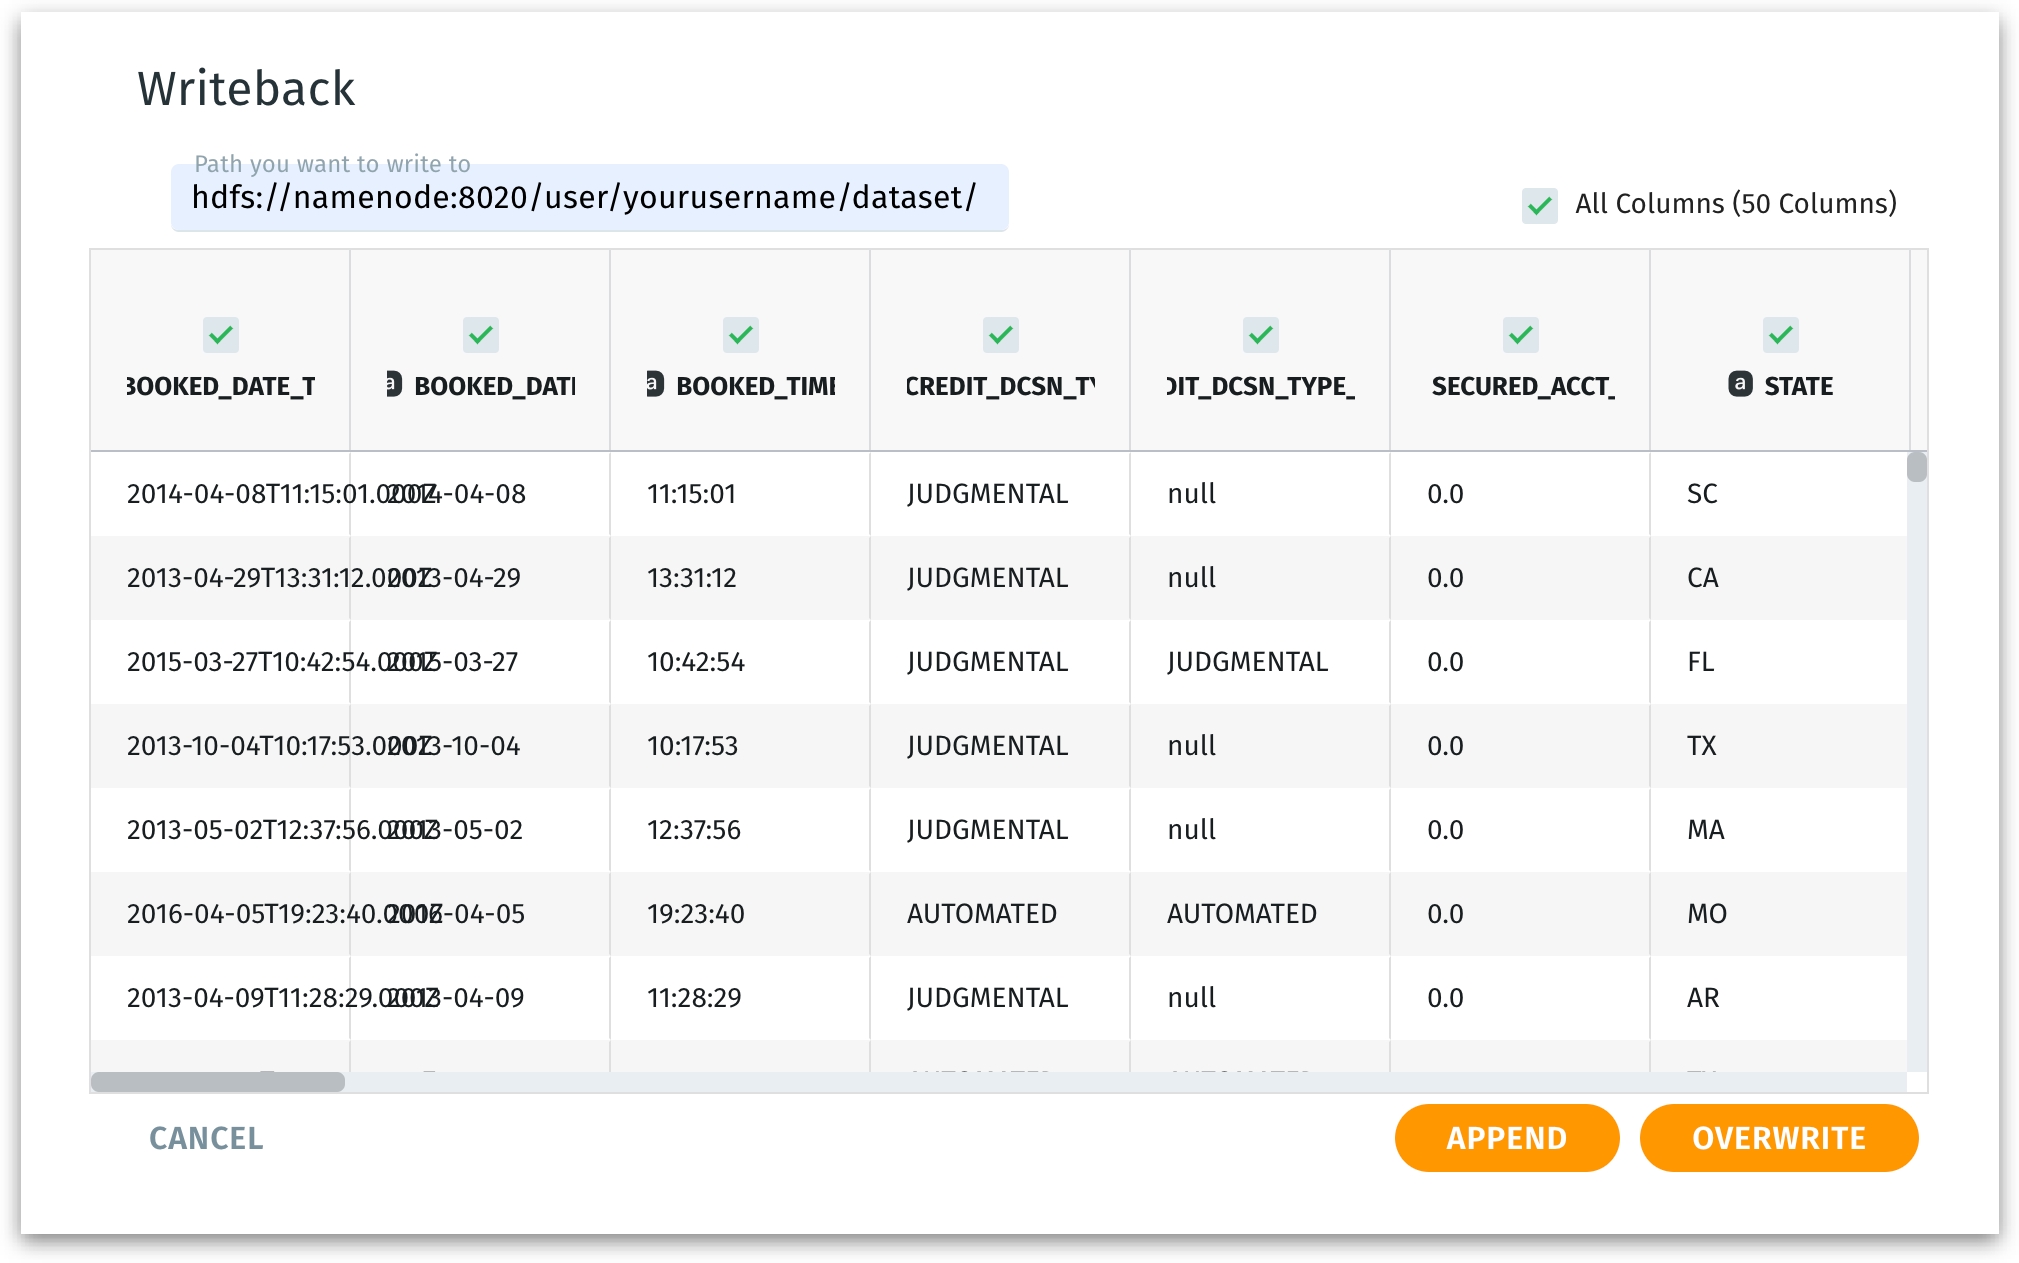
Task: Uncheck the STATE column checkbox
Action: click(1780, 335)
